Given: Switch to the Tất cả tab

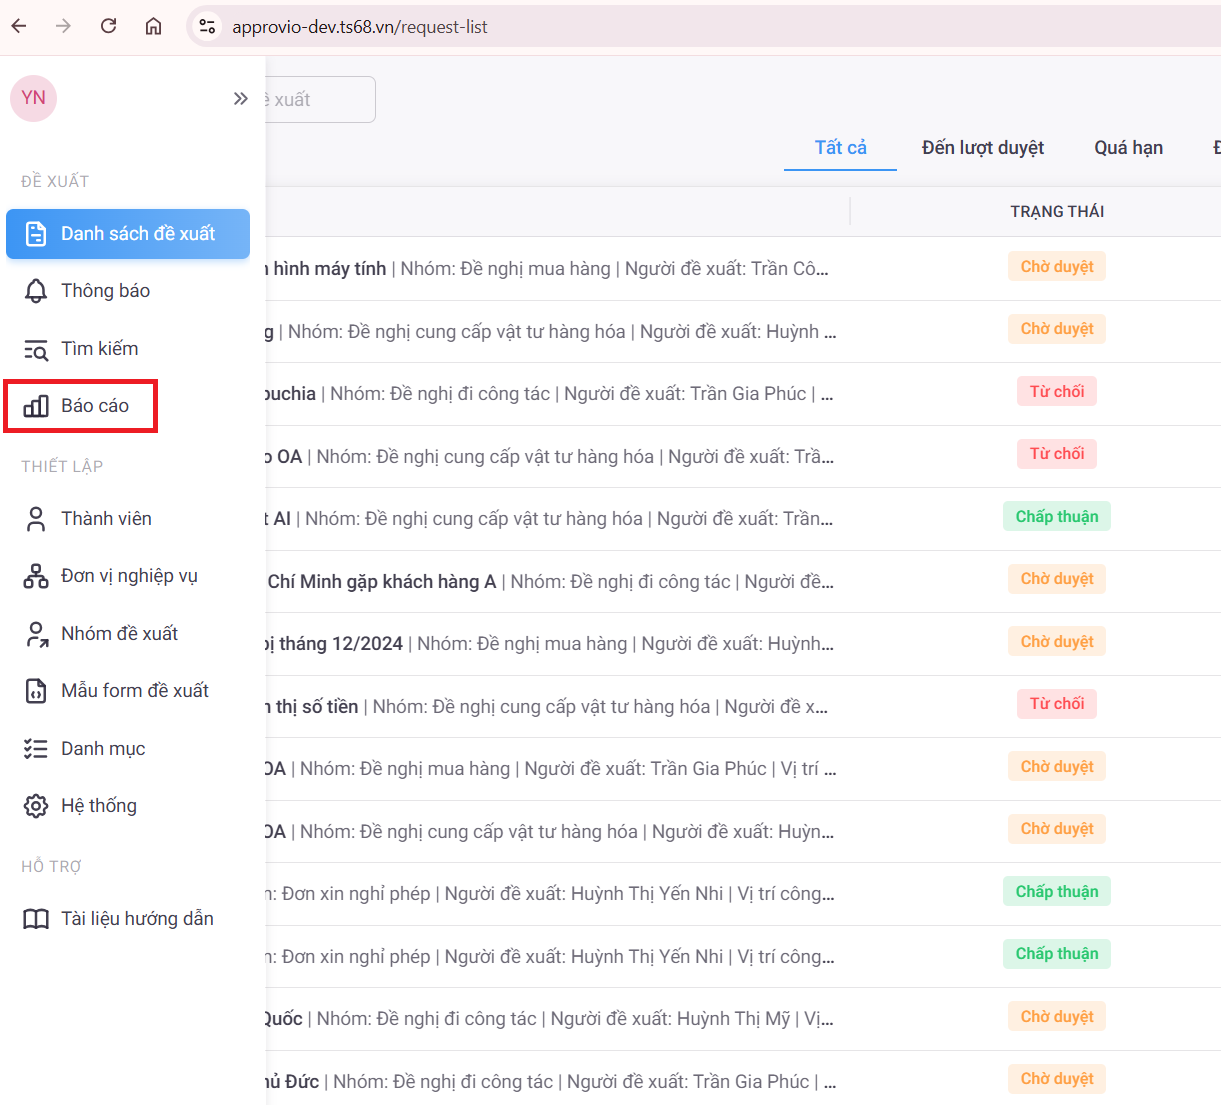Looking at the screenshot, I should click(x=840, y=148).
